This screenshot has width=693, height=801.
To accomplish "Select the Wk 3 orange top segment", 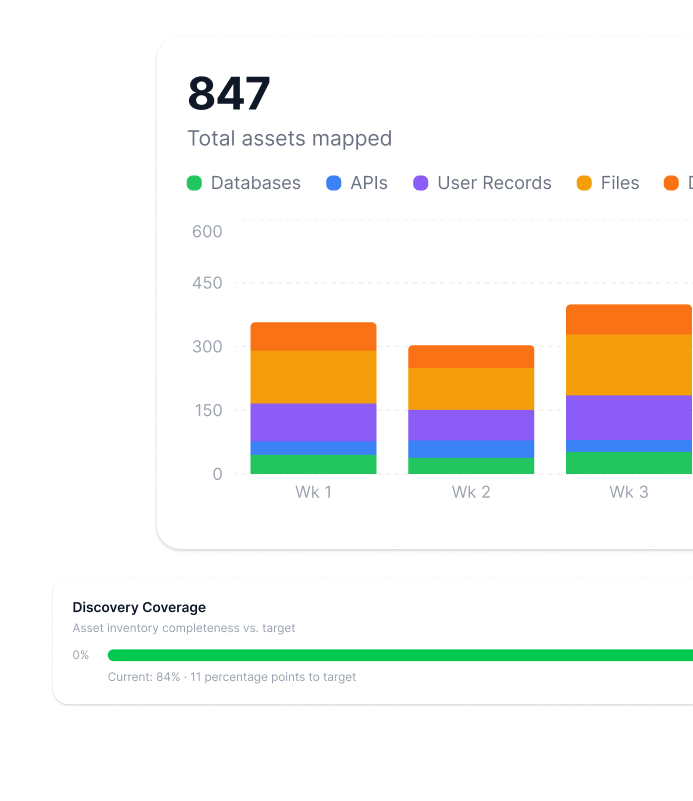I will (x=629, y=320).
